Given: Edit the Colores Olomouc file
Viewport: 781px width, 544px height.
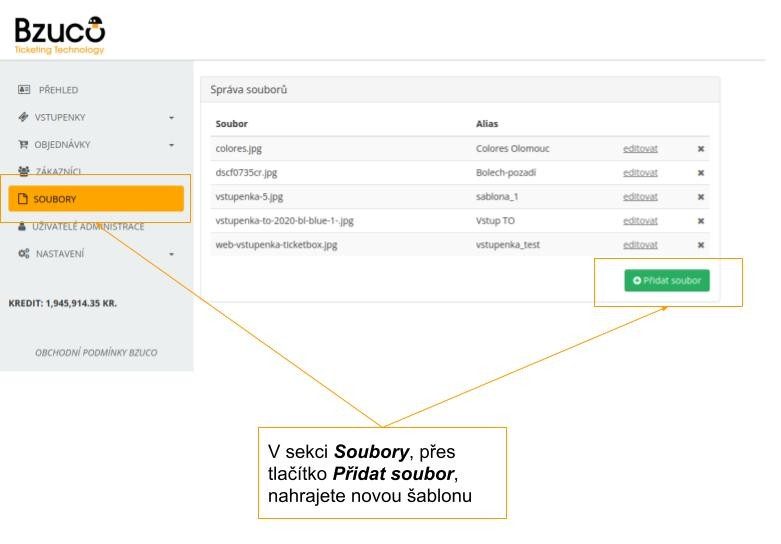Looking at the screenshot, I should coord(640,149).
